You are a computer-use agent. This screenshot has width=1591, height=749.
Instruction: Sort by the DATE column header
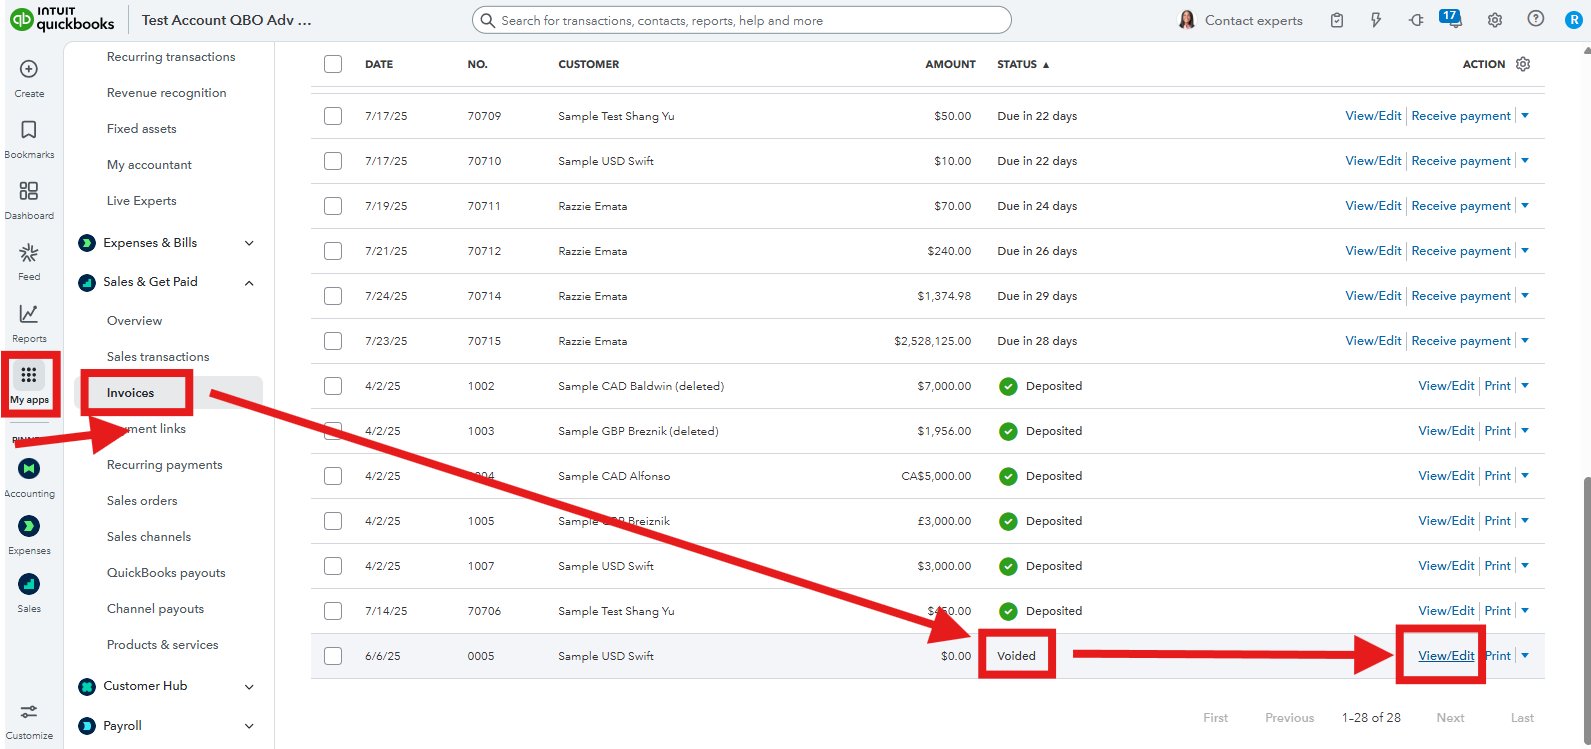click(379, 64)
